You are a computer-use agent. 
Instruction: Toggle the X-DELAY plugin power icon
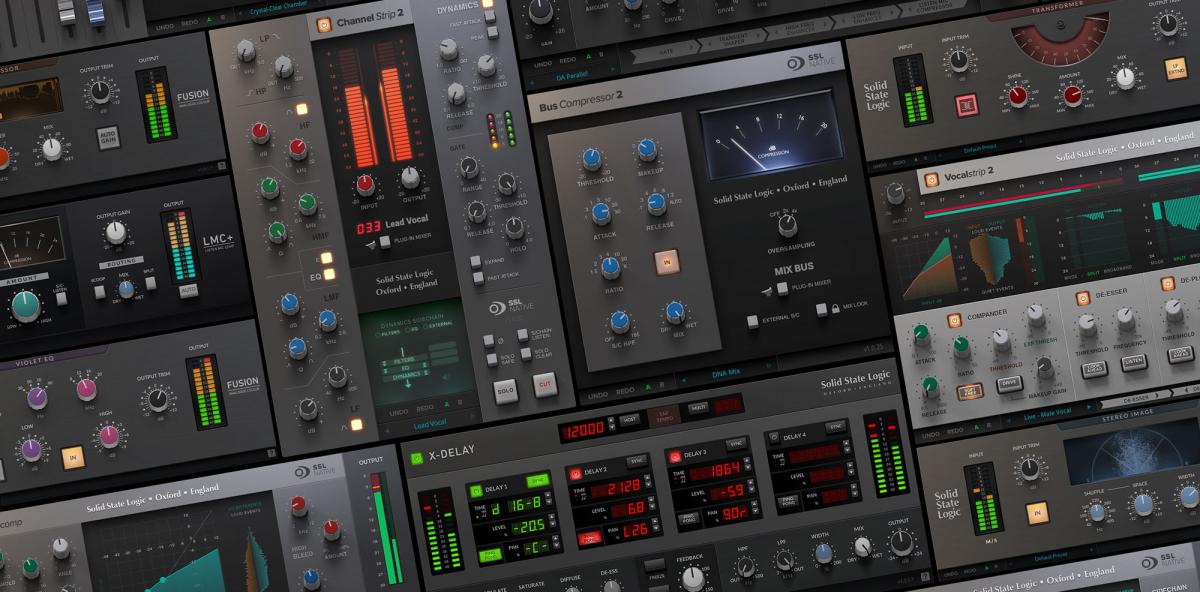pos(417,458)
